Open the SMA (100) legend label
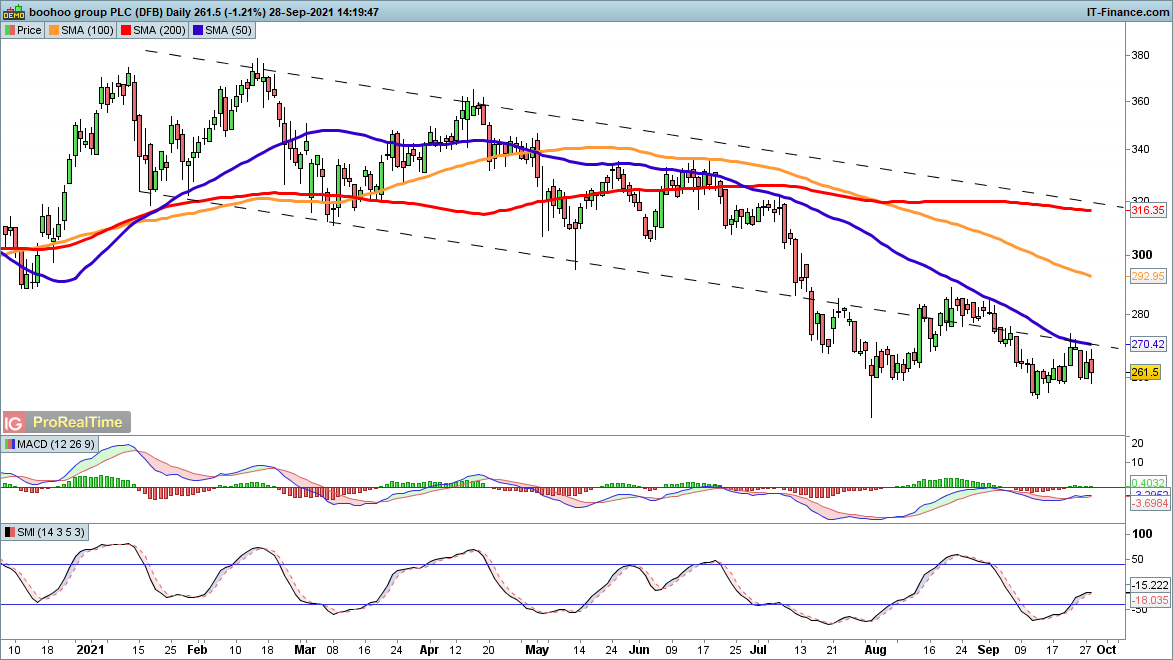The width and height of the screenshot is (1173, 660). click(88, 30)
